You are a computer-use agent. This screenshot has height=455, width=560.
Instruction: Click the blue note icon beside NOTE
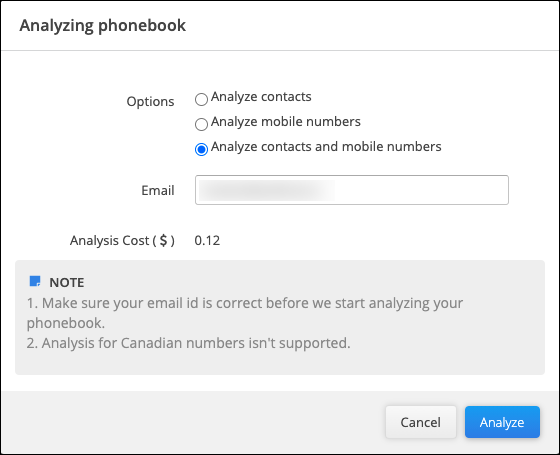click(35, 281)
